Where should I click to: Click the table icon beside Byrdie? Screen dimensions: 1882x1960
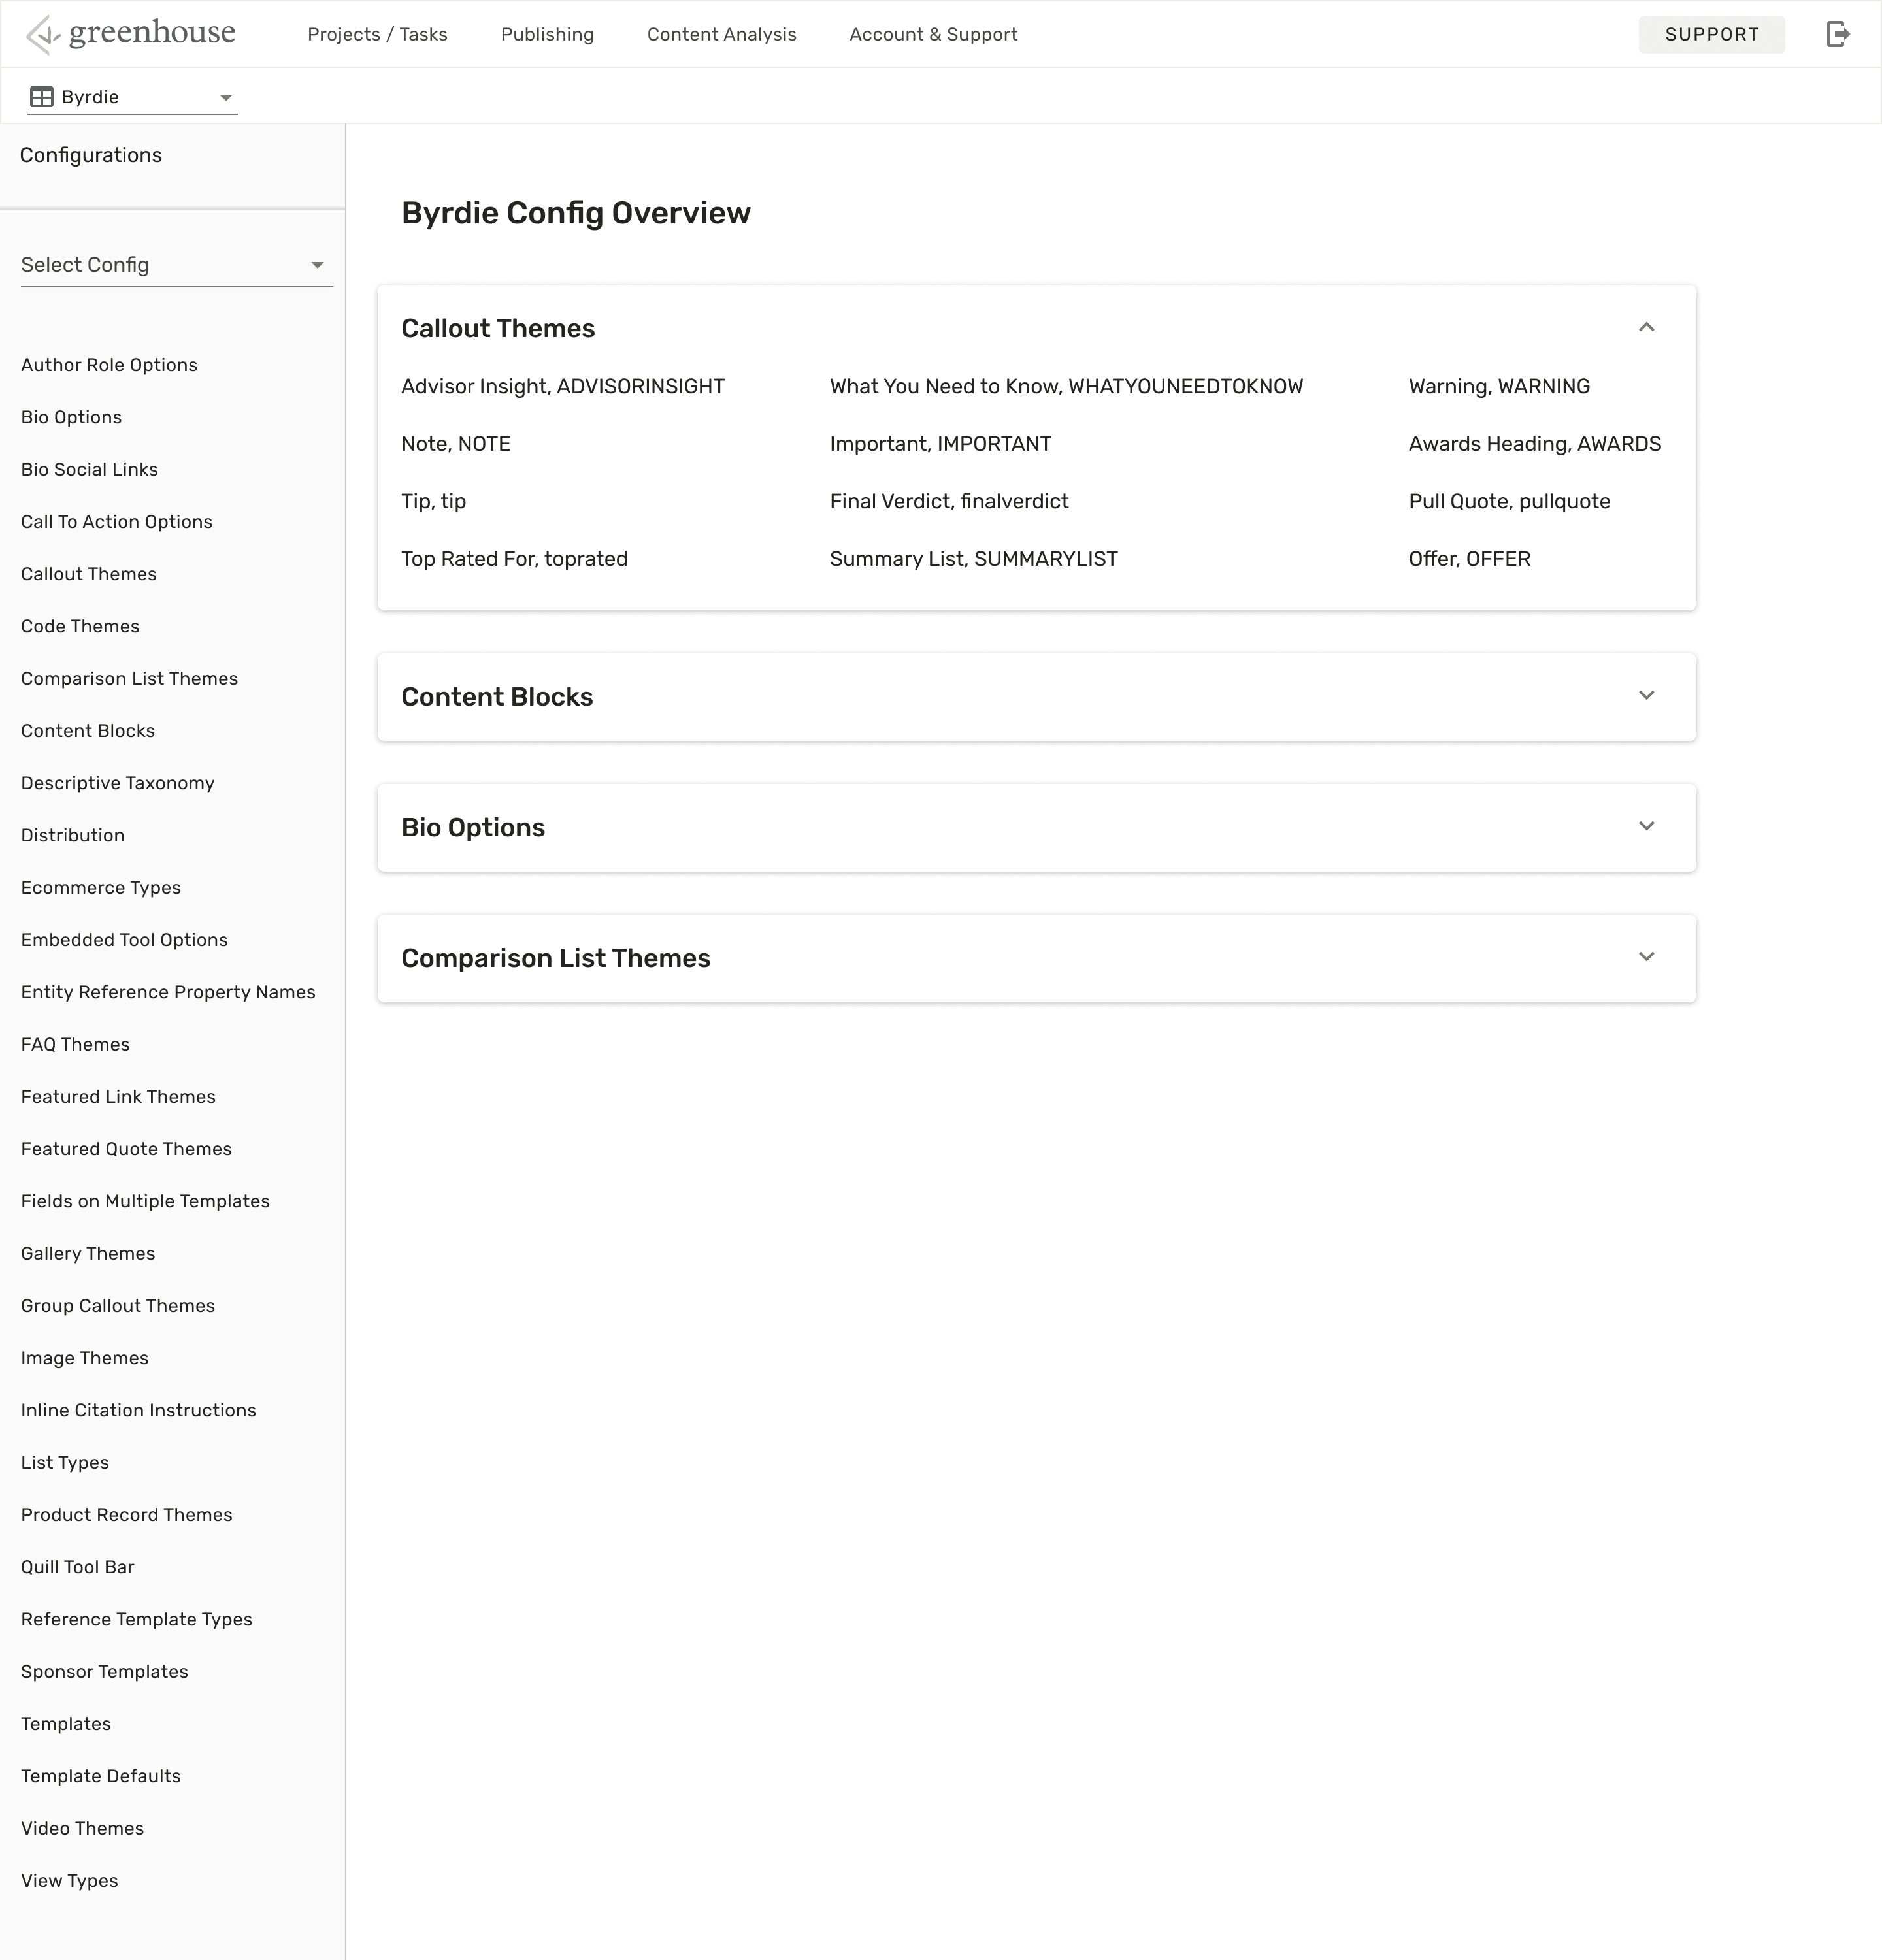pyautogui.click(x=42, y=97)
